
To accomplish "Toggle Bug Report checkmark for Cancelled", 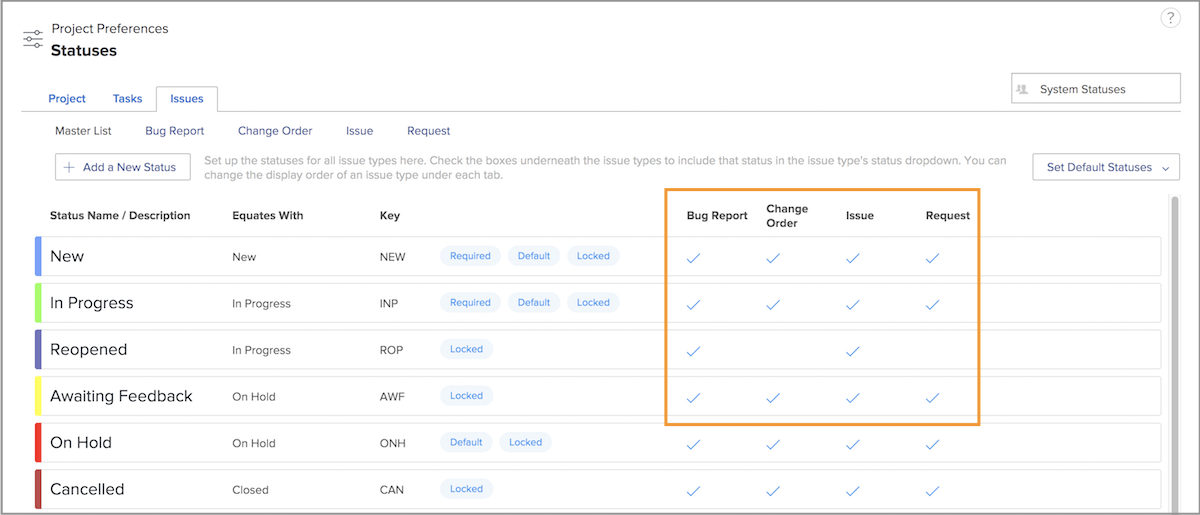I will (x=693, y=491).
